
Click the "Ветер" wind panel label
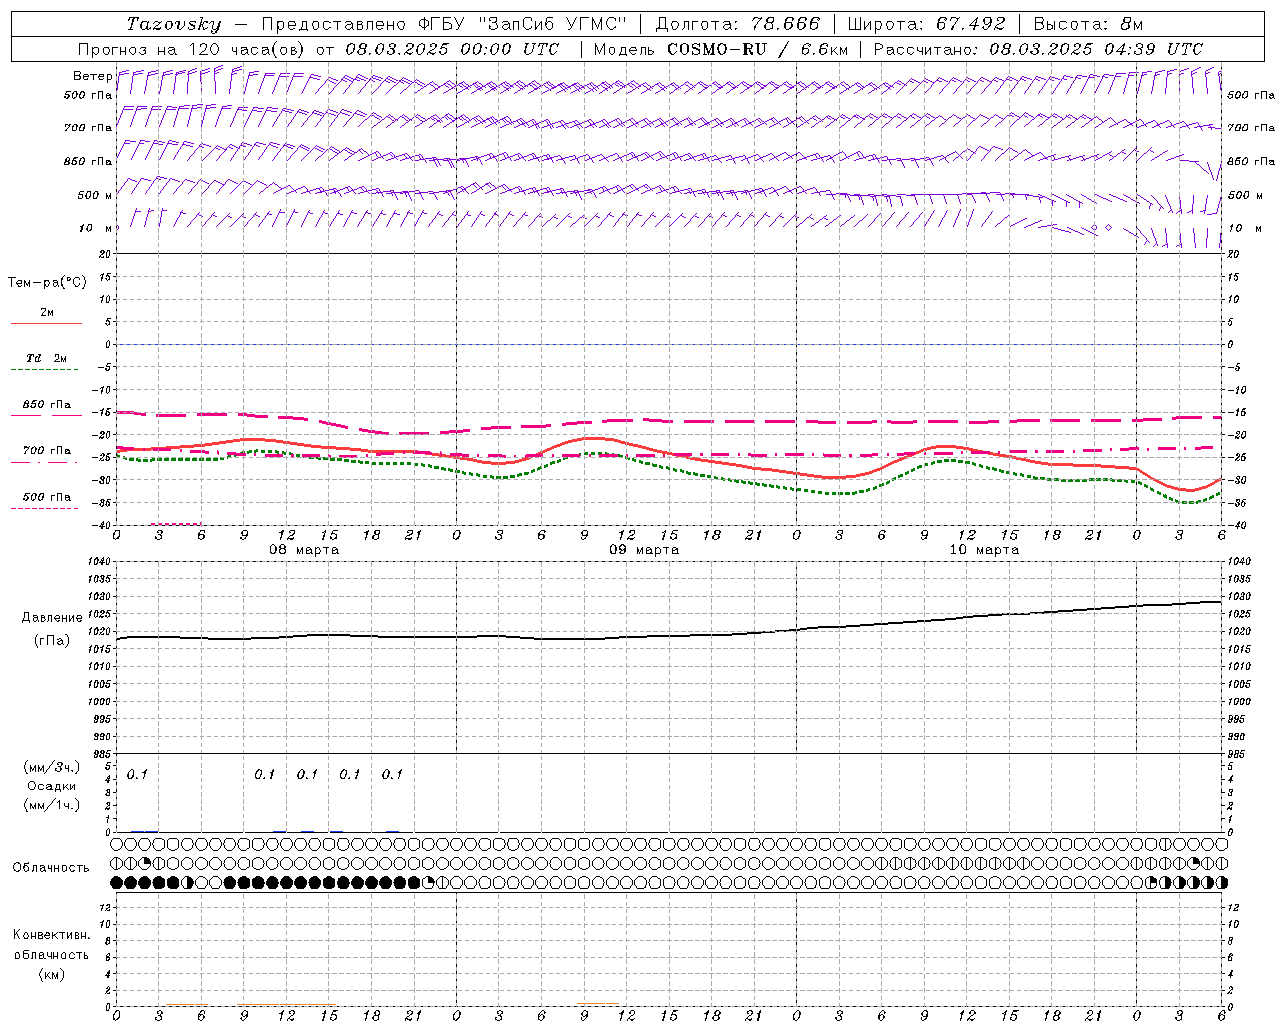(x=92, y=76)
